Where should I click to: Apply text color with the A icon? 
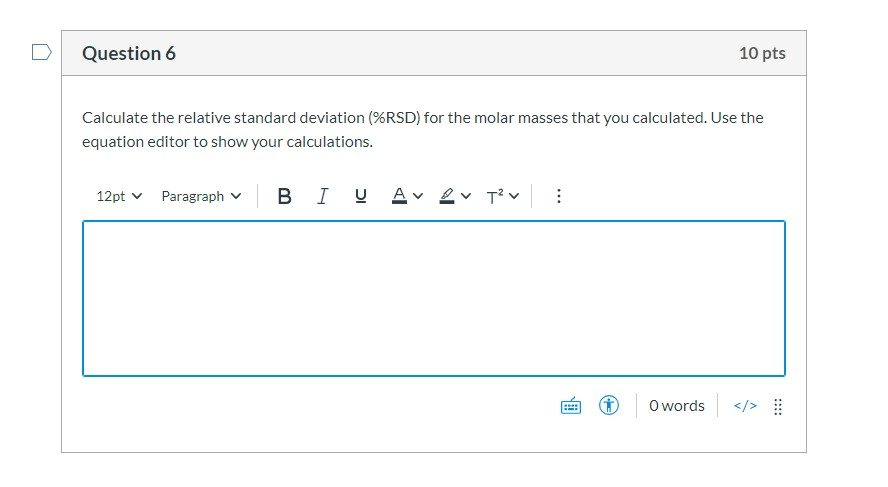pos(399,196)
